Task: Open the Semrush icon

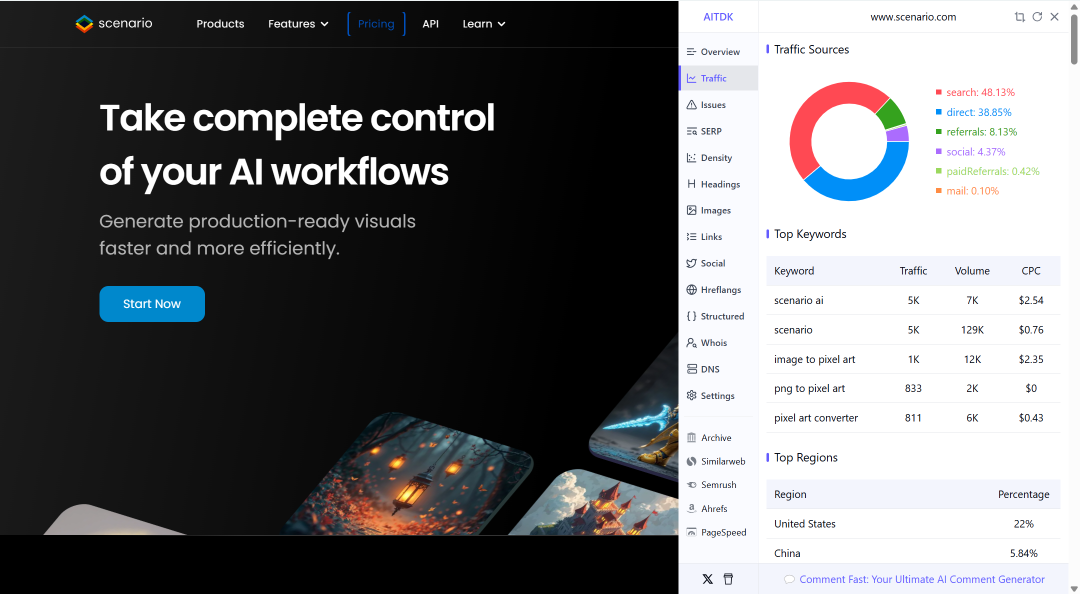Action: coord(691,485)
